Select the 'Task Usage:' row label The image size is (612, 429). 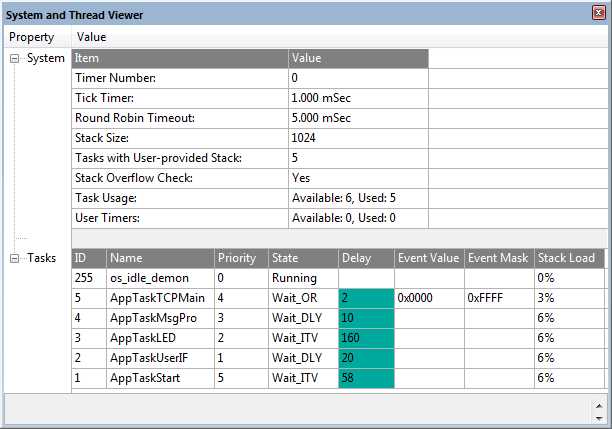[x=106, y=198]
